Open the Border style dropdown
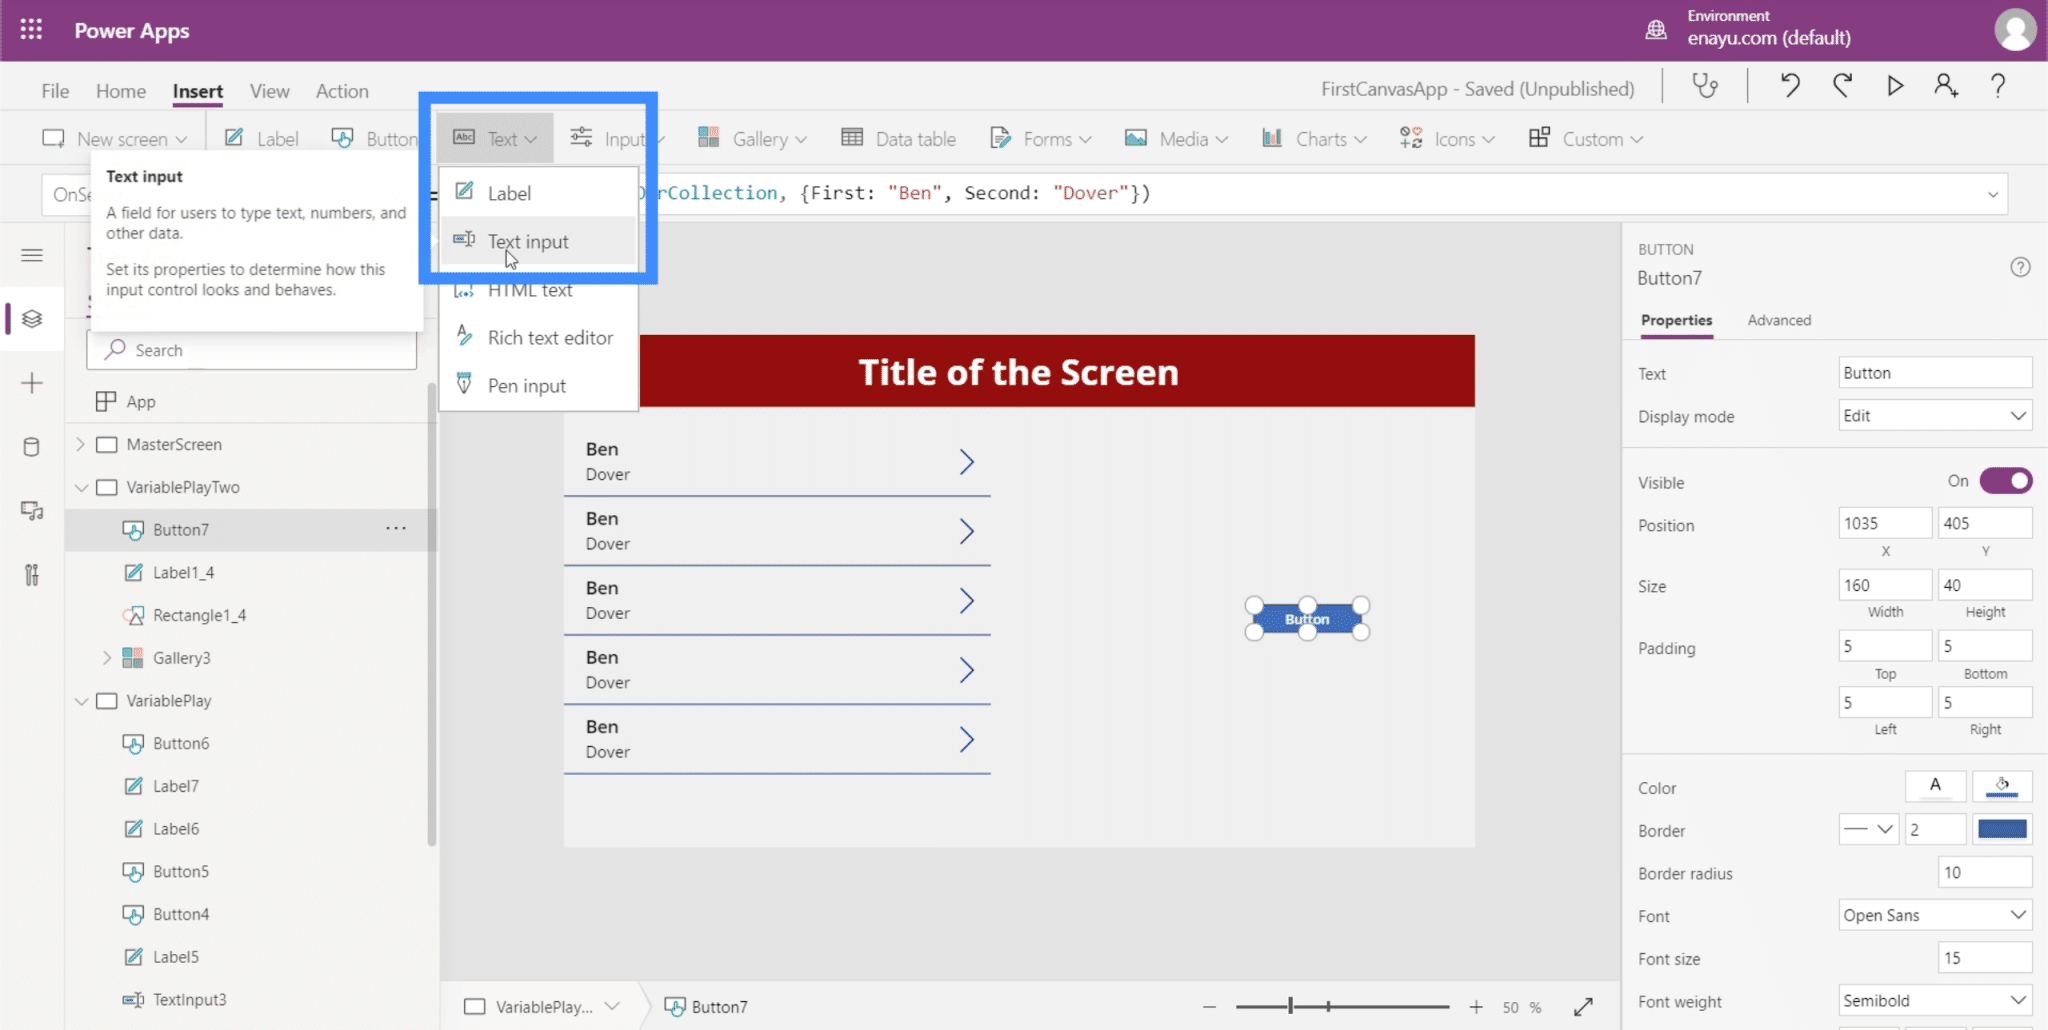The height and width of the screenshot is (1030, 2048). (x=1868, y=829)
